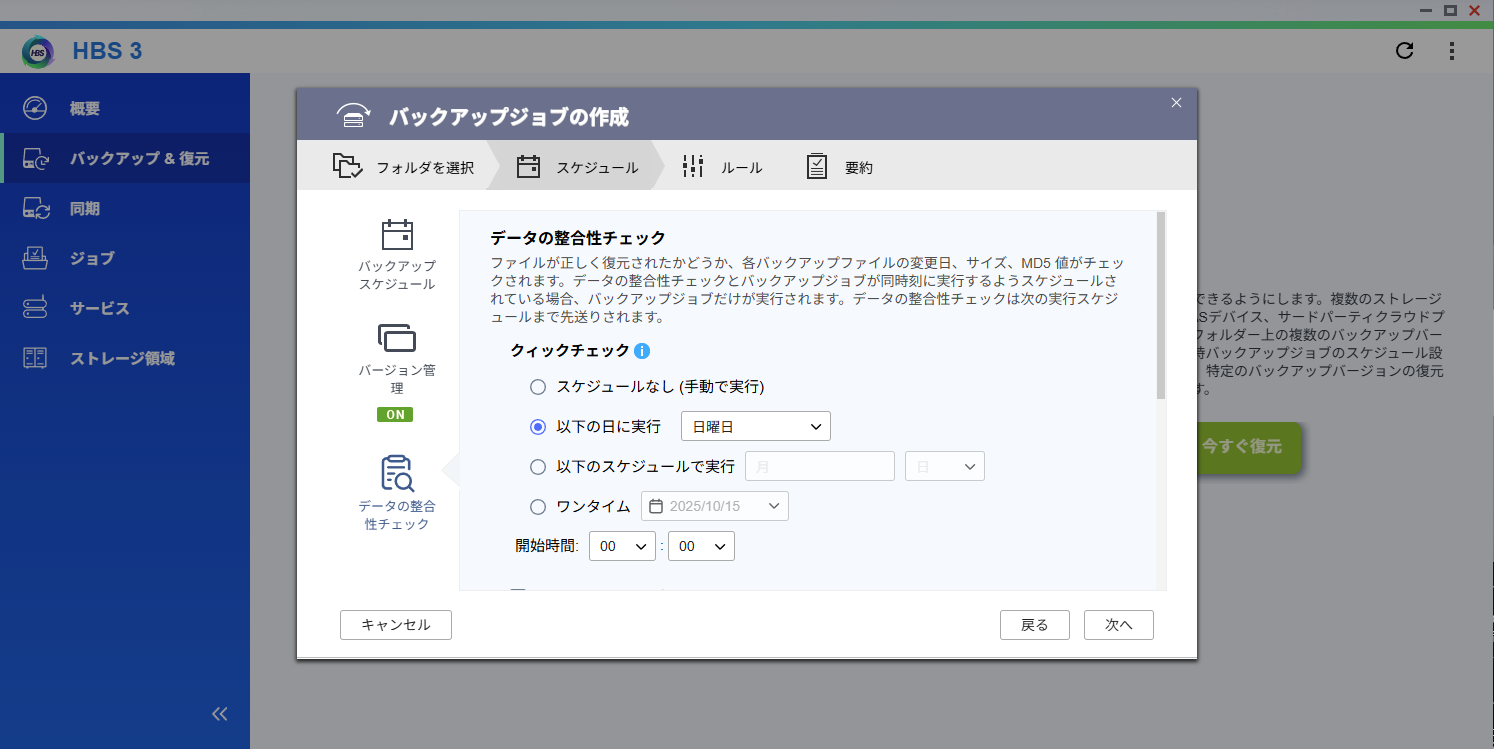1494x749 pixels.
Task: Click the dialog's vertical scrollbar
Action: (1160, 305)
